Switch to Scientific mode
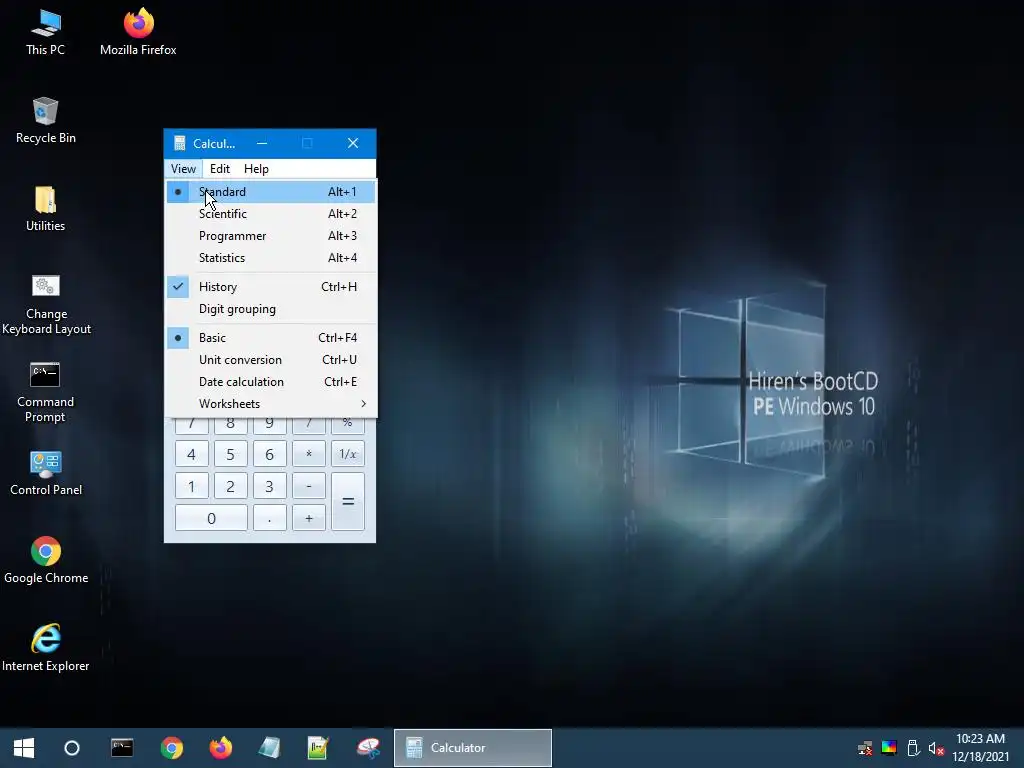1024x768 pixels. click(x=270, y=214)
